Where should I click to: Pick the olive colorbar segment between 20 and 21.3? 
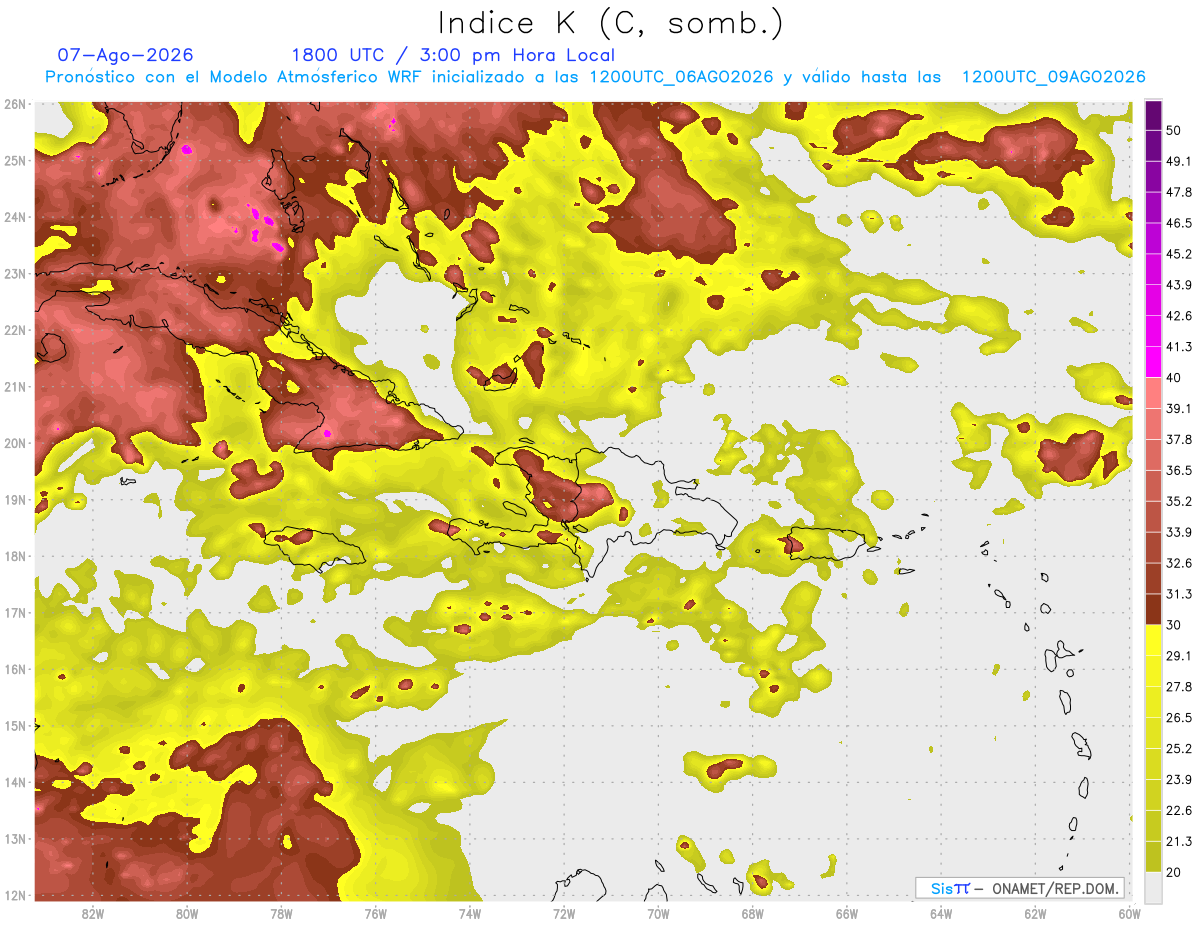[1153, 856]
